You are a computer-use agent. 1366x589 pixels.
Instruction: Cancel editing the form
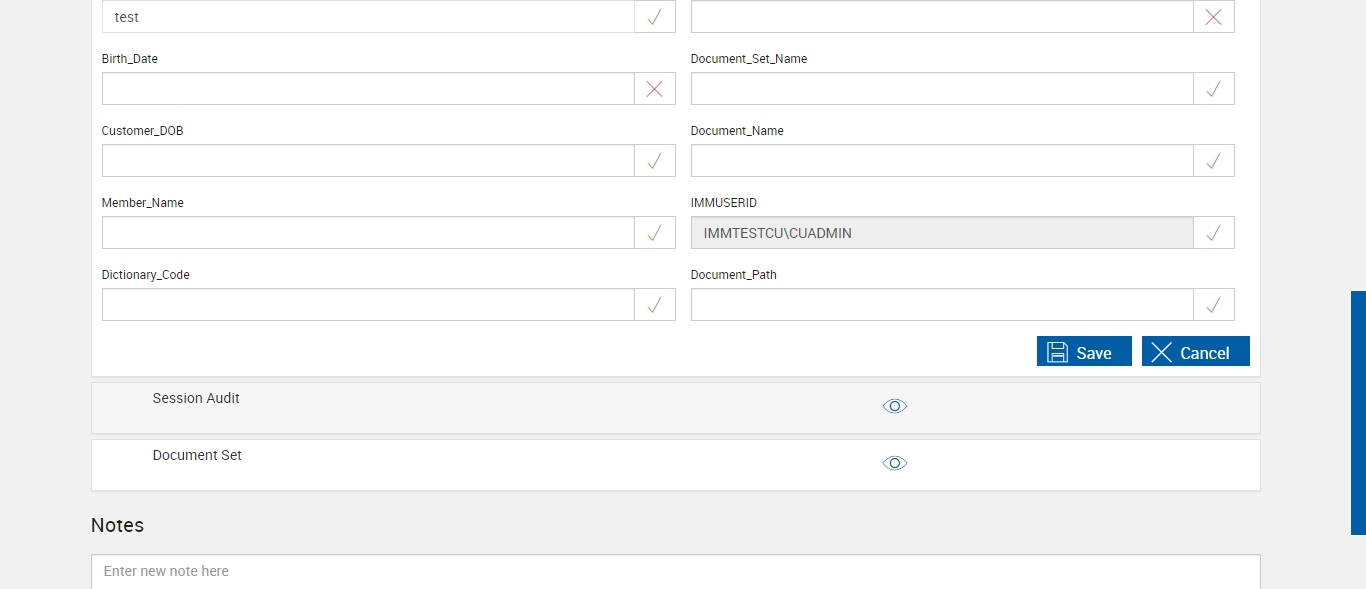pyautogui.click(x=1195, y=352)
